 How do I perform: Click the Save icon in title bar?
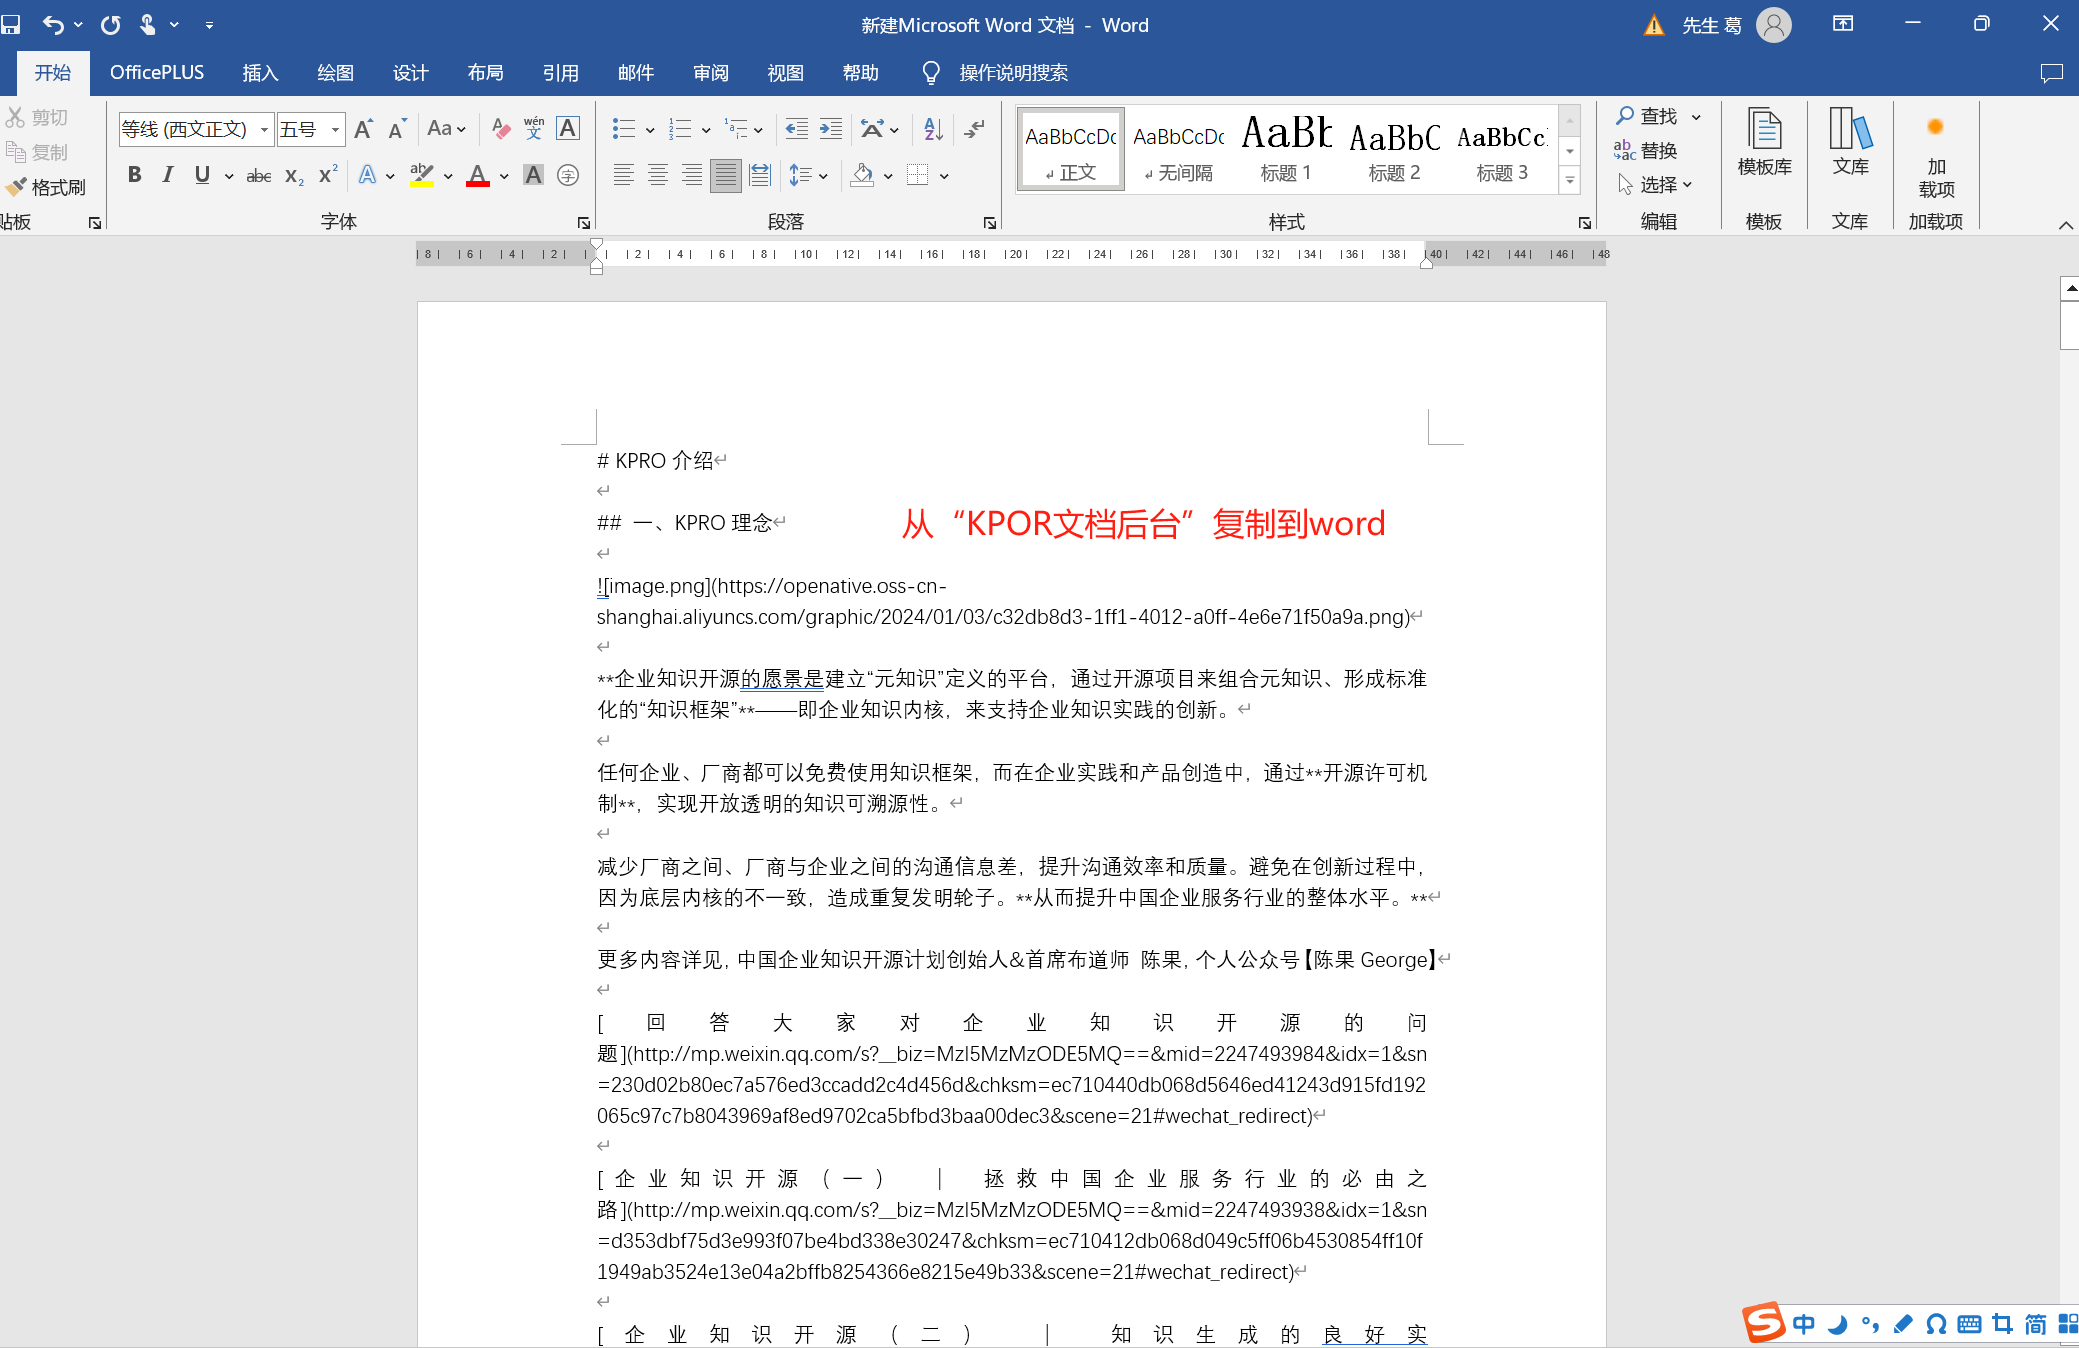click(x=10, y=25)
